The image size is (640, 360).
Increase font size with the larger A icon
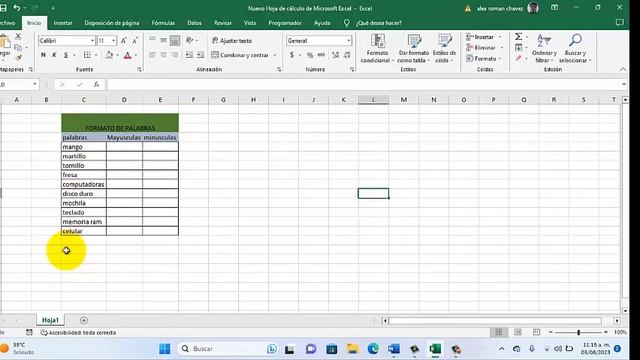pos(124,40)
